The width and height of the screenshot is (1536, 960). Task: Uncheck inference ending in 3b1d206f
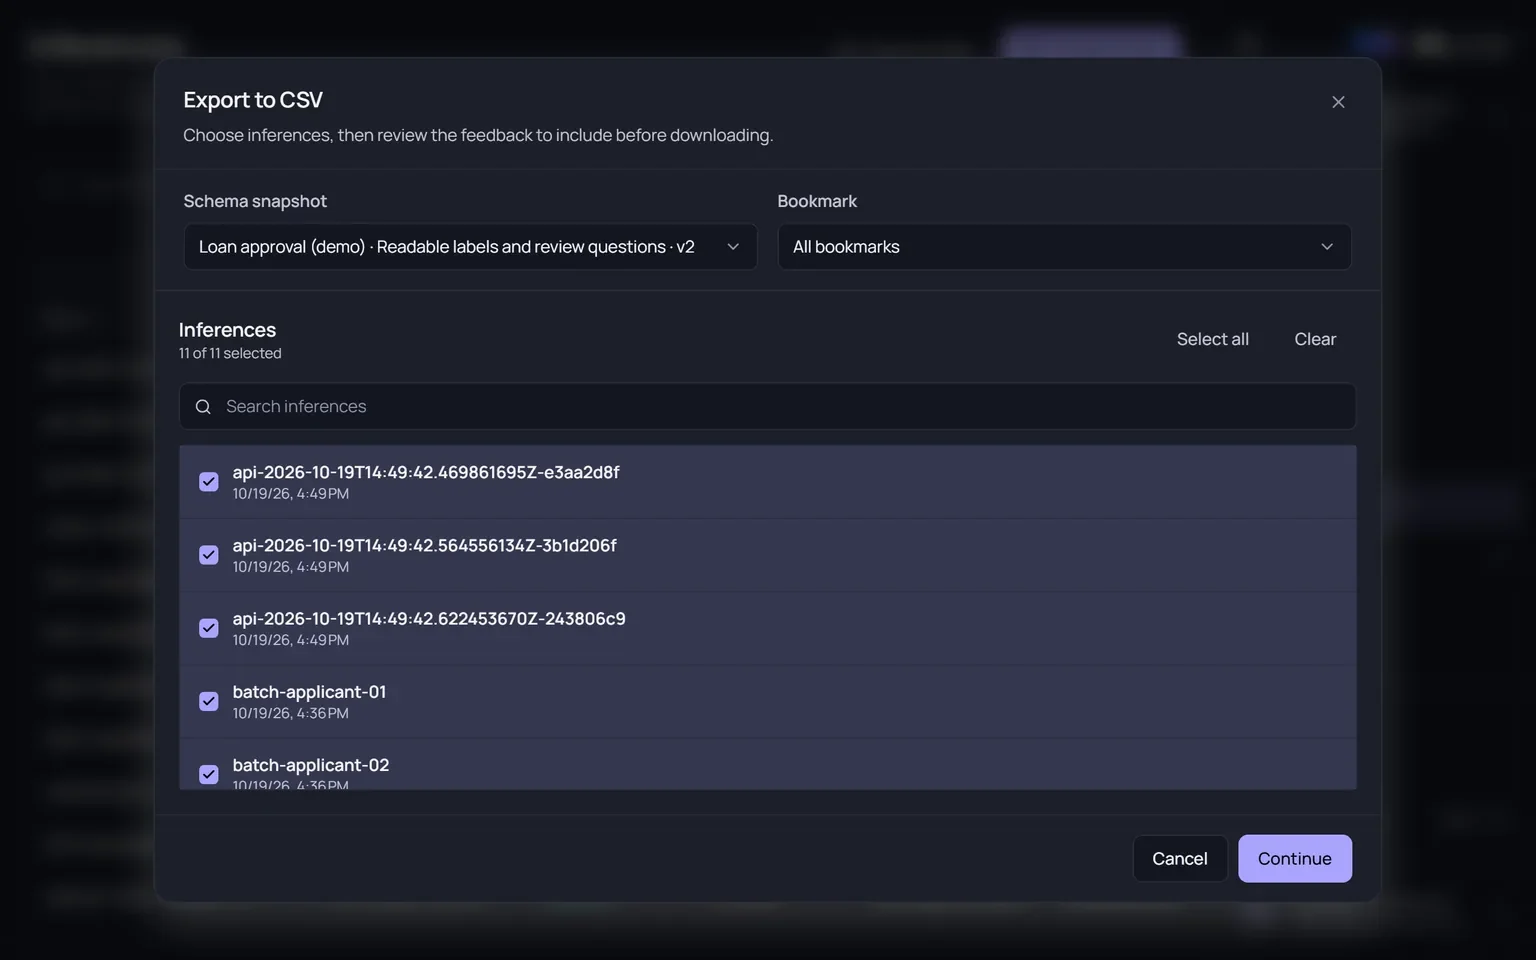coord(209,555)
